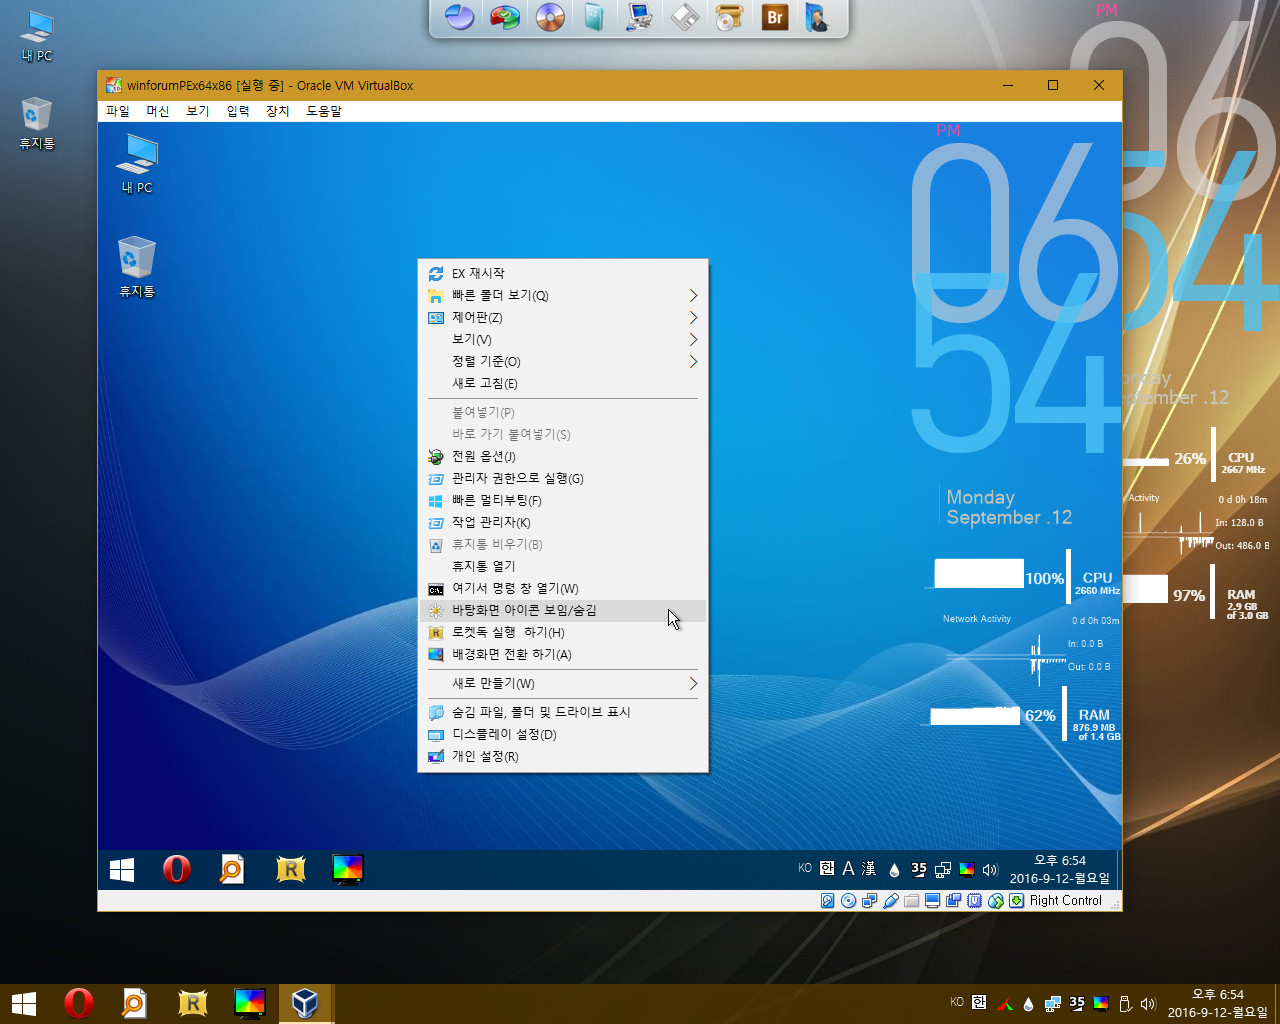
Task: Open 작업 관리자(K) from context menu
Action: pos(563,522)
